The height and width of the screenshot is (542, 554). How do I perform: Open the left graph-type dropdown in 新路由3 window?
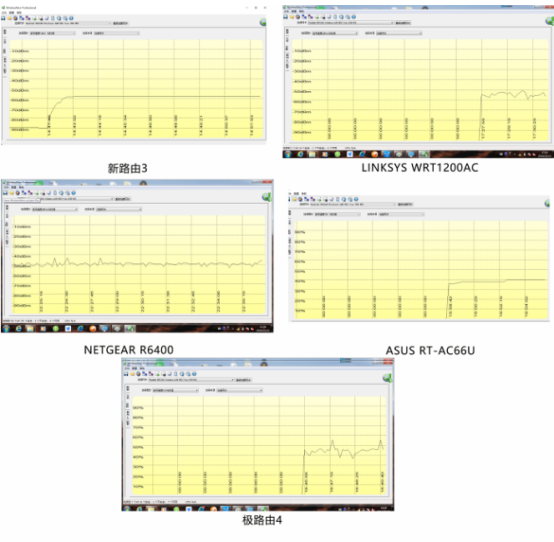point(52,33)
